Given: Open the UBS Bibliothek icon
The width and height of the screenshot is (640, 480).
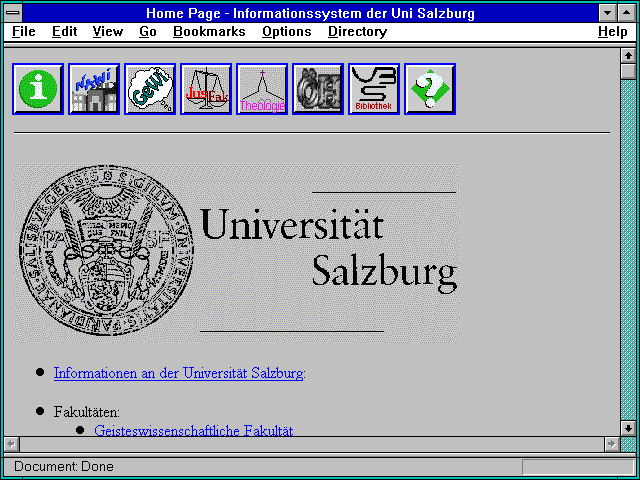Looking at the screenshot, I should [373, 89].
